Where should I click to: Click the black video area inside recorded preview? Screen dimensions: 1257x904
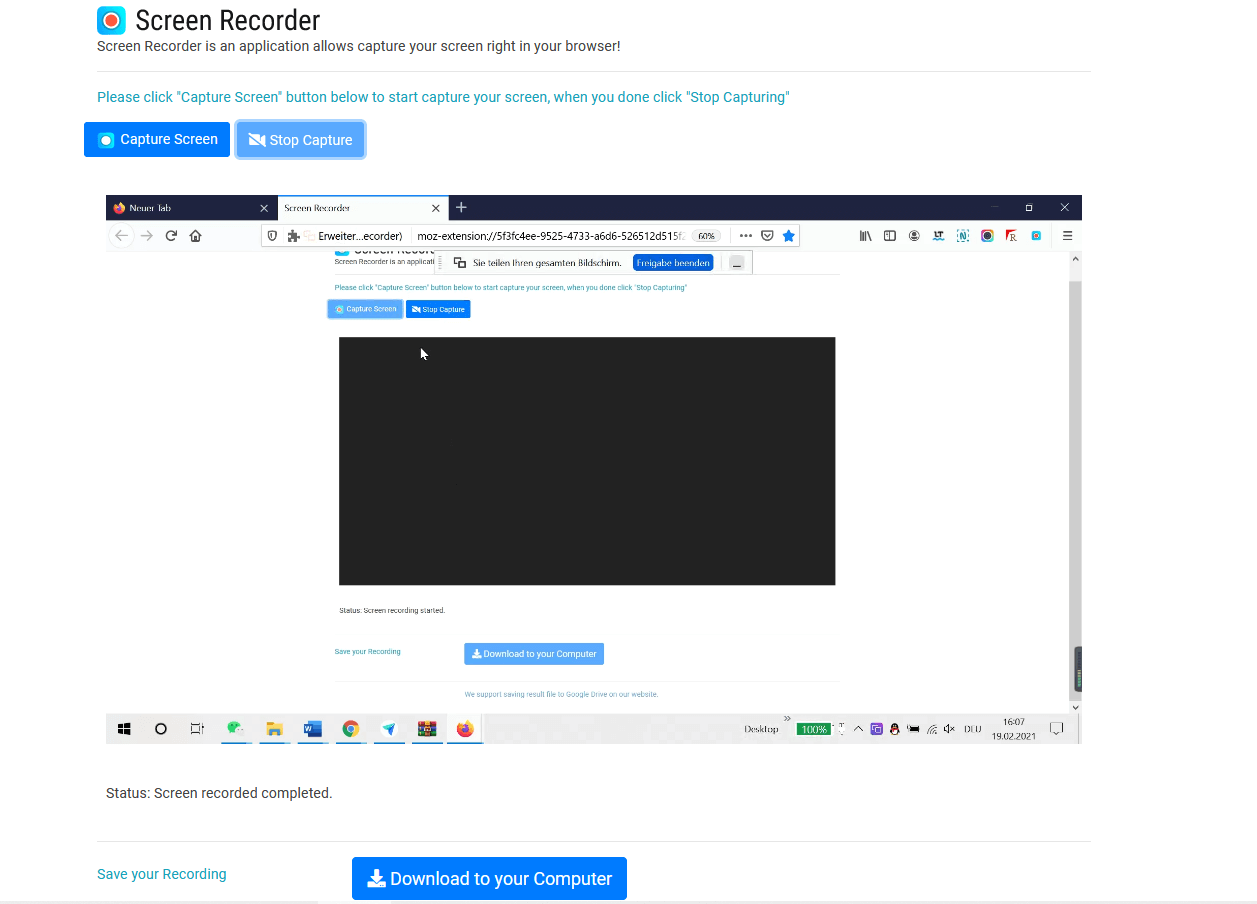[587, 461]
